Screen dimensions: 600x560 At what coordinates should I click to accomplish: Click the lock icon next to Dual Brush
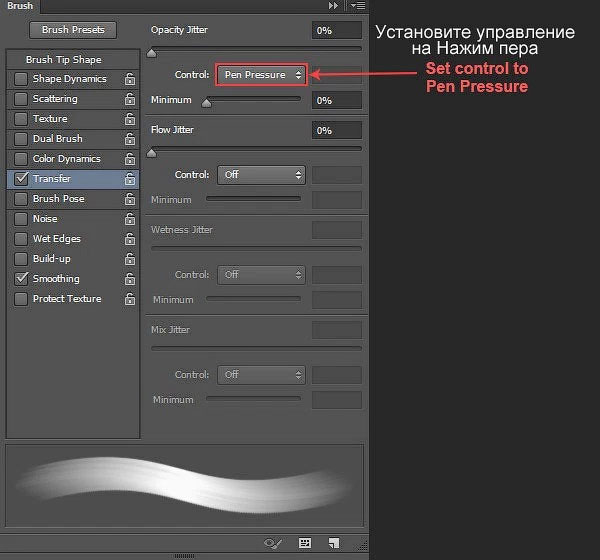tap(130, 139)
